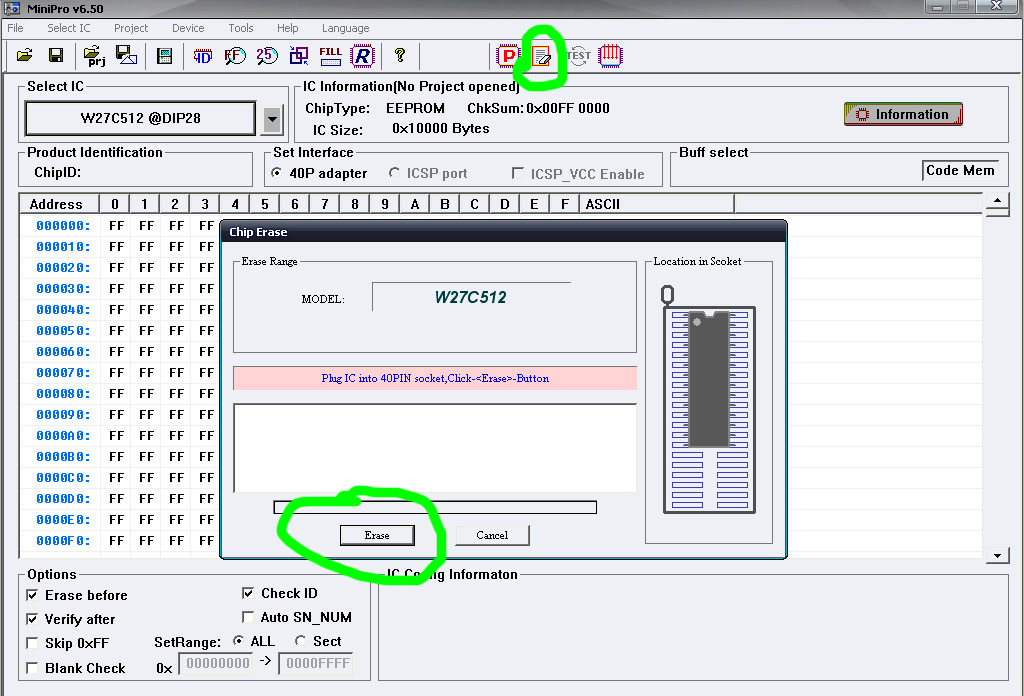Click the red-arrows chip icon
Image resolution: width=1024 pixels, height=696 pixels.
(610, 56)
